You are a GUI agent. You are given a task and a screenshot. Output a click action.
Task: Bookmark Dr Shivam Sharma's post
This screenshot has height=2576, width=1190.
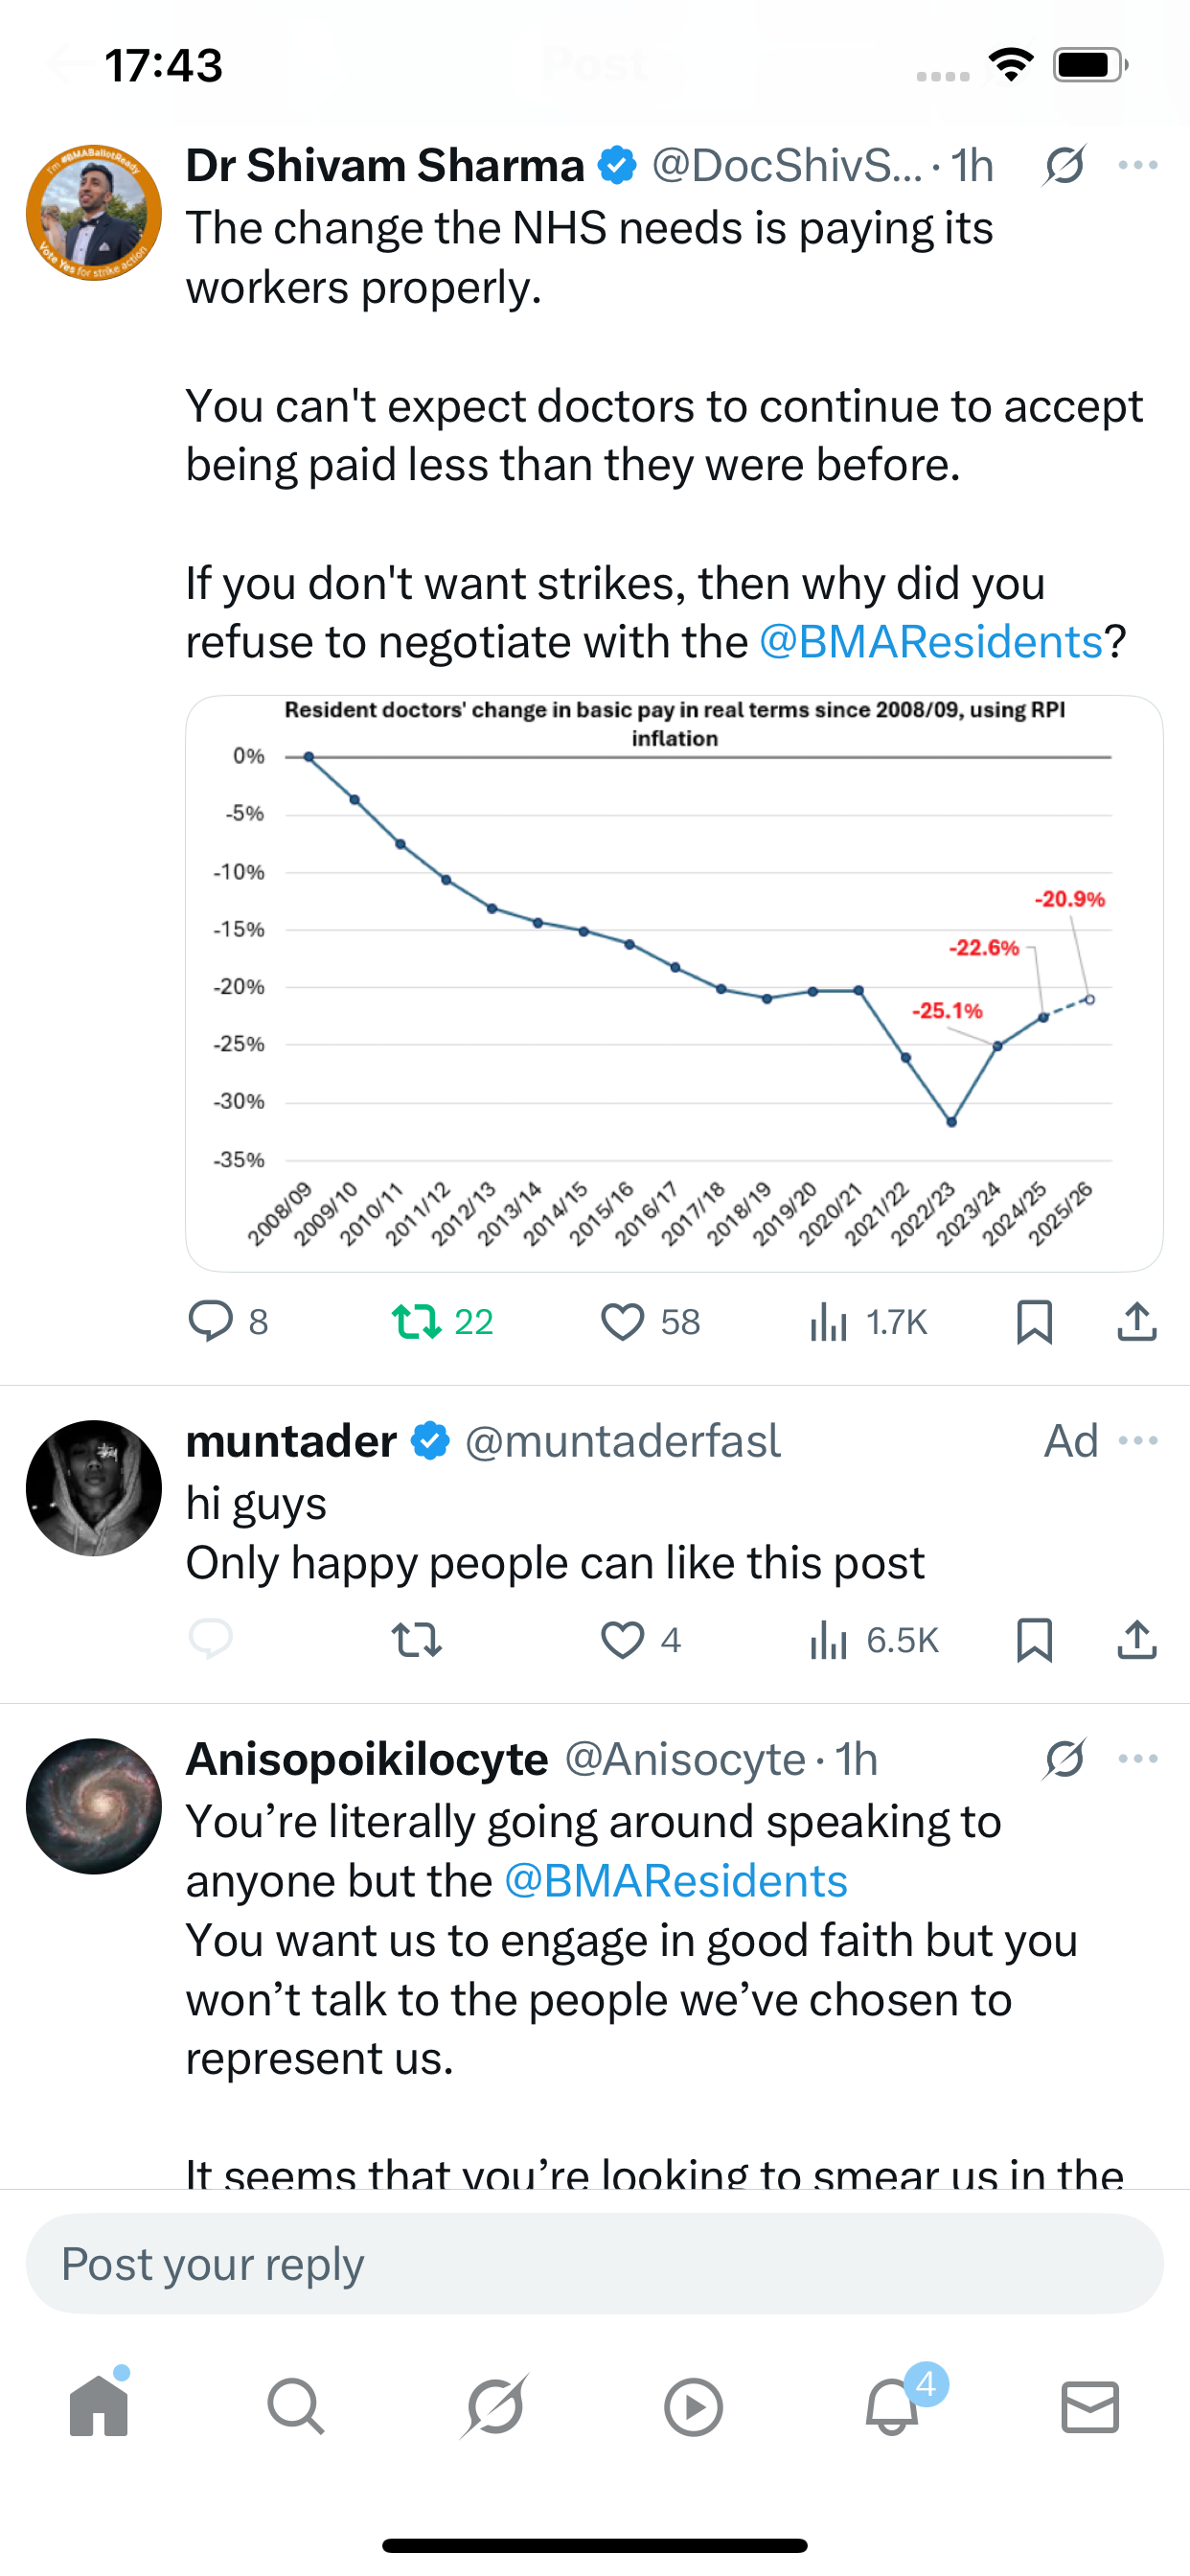tap(1034, 1322)
